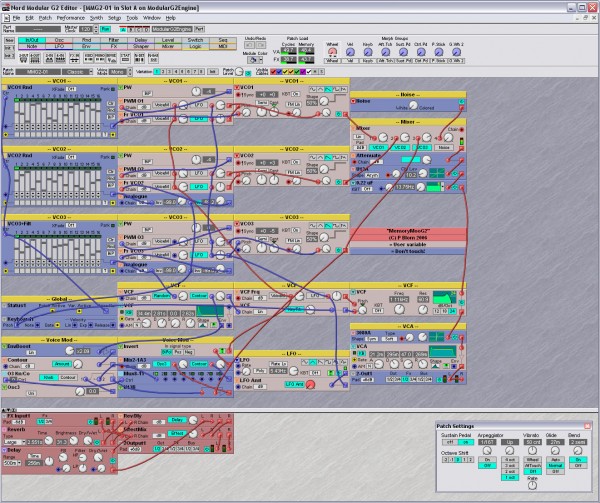Add the 4-Out module icon
The width and height of the screenshot is (600, 503).
coord(35,58)
